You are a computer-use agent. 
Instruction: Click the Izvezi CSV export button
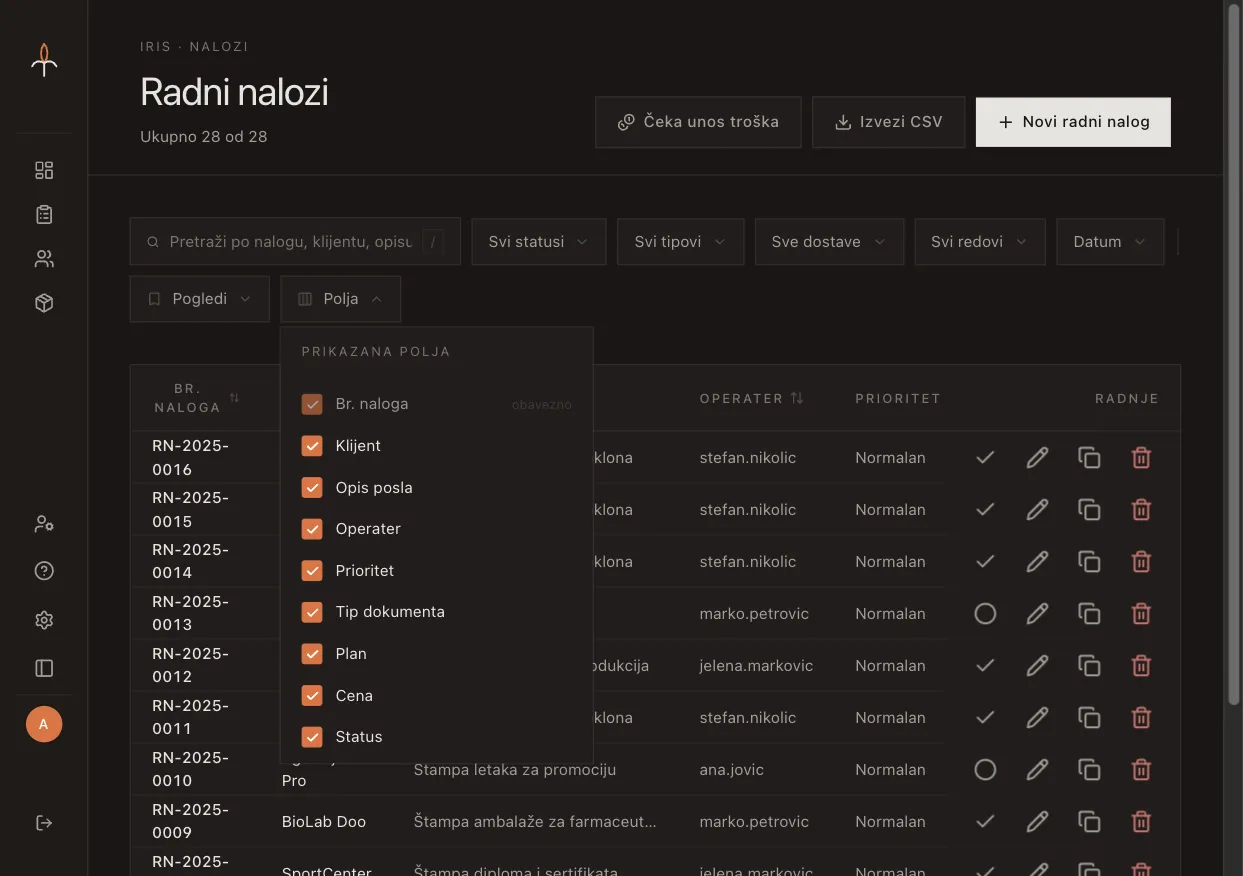(x=888, y=122)
